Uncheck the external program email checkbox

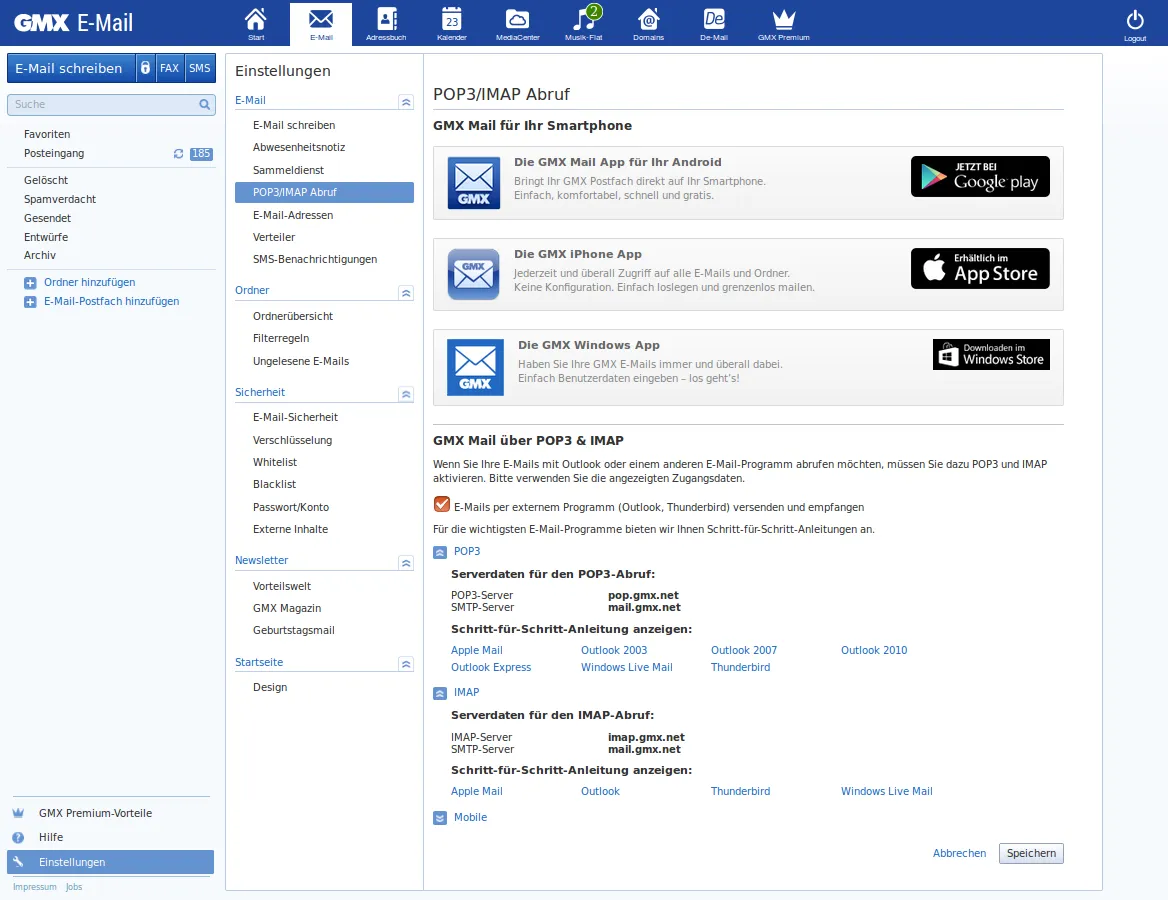[x=441, y=505]
